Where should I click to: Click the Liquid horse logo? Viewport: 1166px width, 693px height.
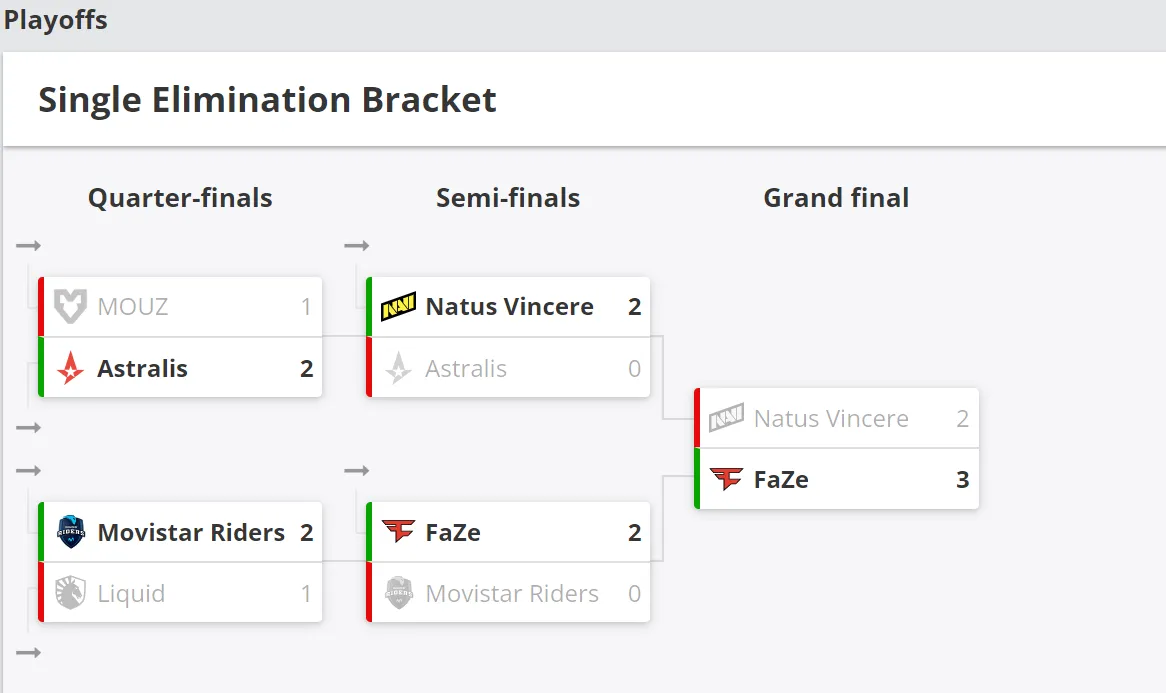71,593
